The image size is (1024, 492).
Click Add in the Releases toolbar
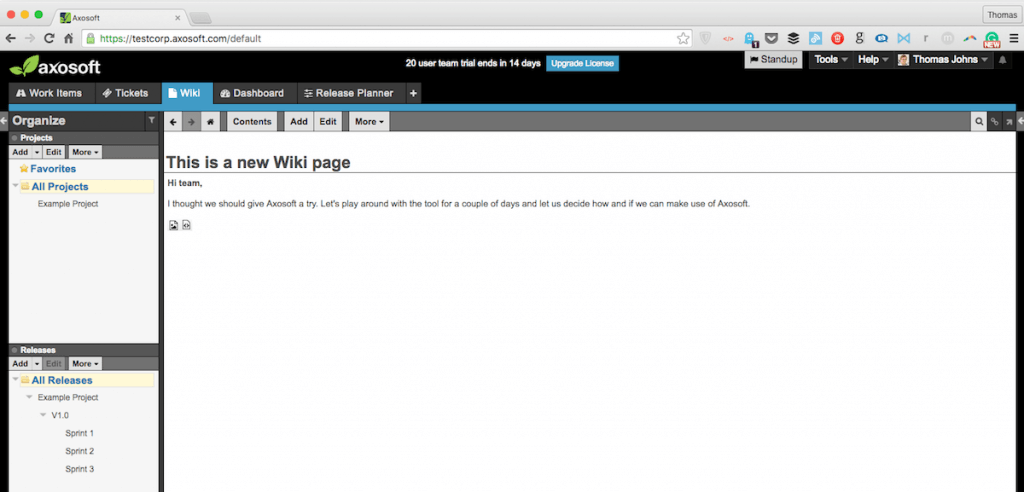coord(20,363)
